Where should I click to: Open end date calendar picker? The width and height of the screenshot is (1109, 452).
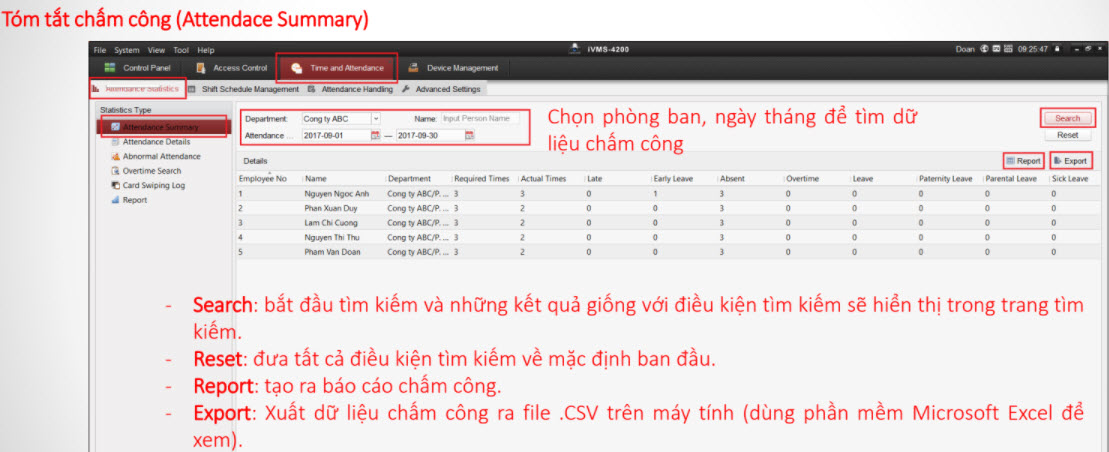469,135
